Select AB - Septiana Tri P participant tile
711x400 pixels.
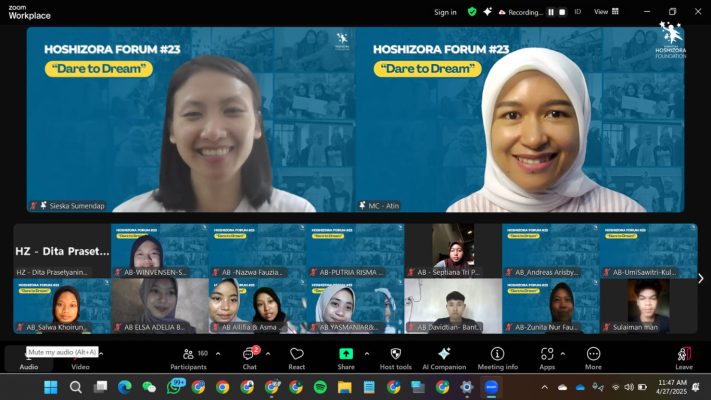point(453,251)
